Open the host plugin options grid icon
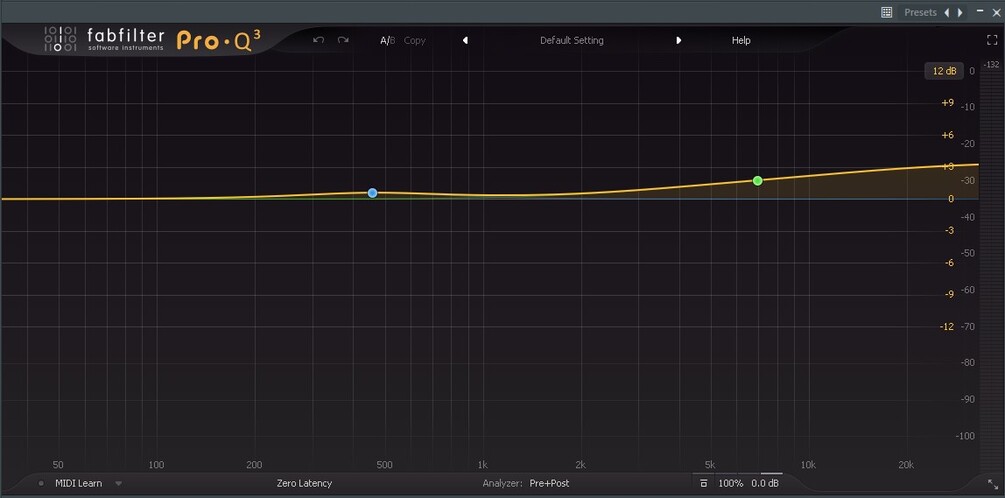 [886, 12]
